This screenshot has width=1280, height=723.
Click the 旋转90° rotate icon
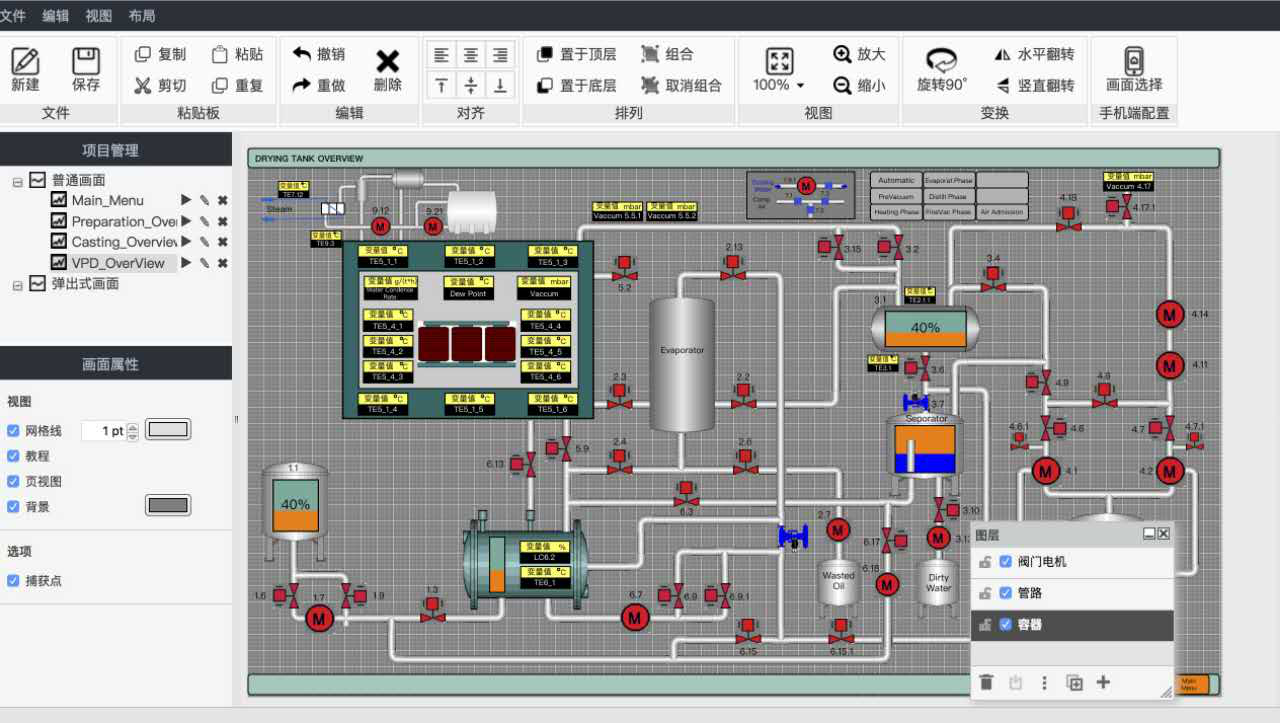(941, 60)
